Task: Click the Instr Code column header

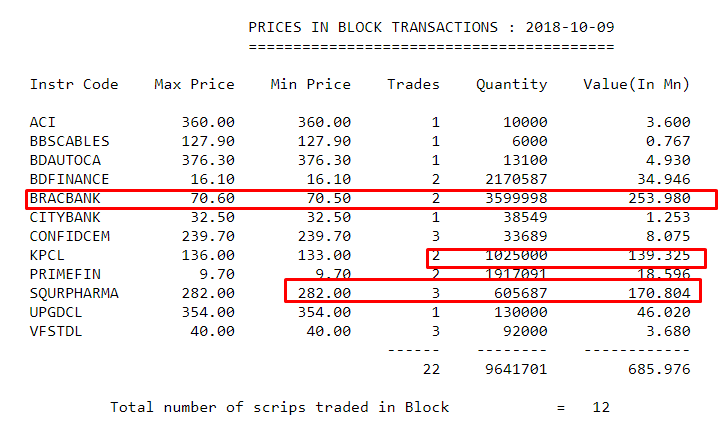Action: tap(74, 84)
